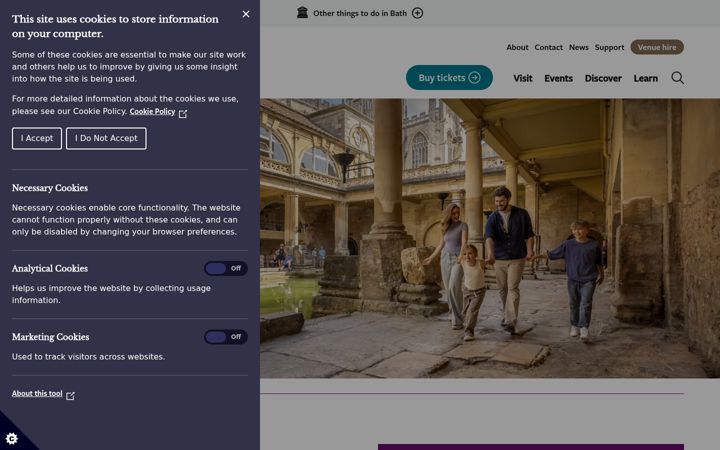Expand the plus icon next to Other things to do in Bath

(417, 13)
